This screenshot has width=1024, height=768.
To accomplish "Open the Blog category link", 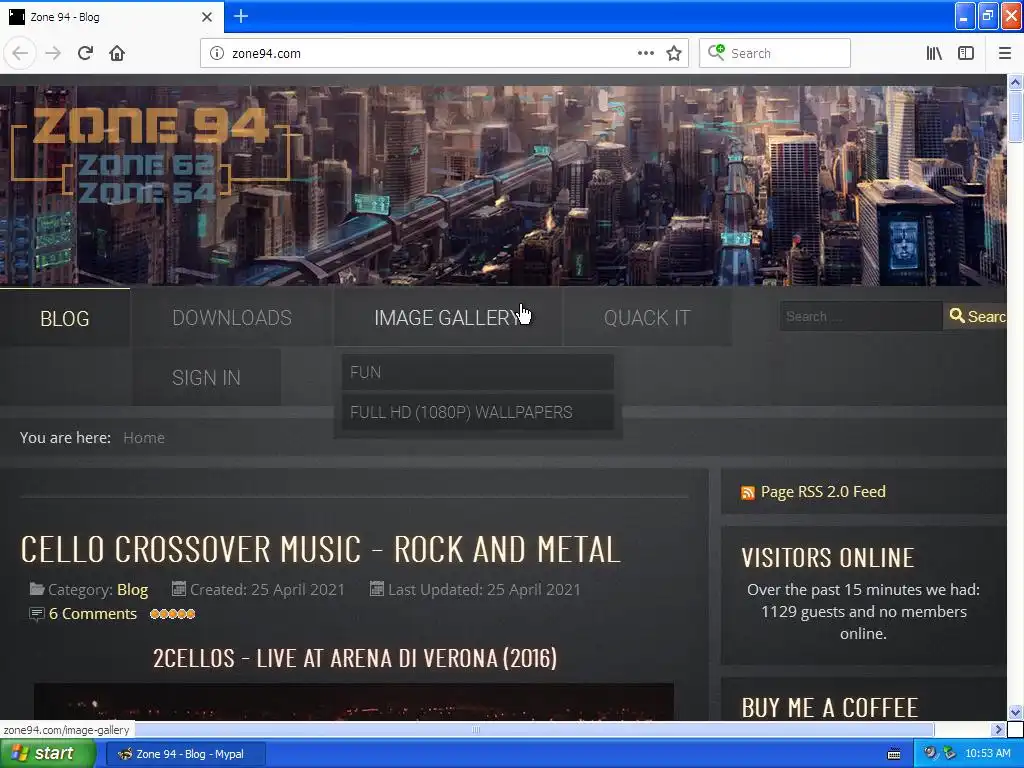I will [133, 590].
